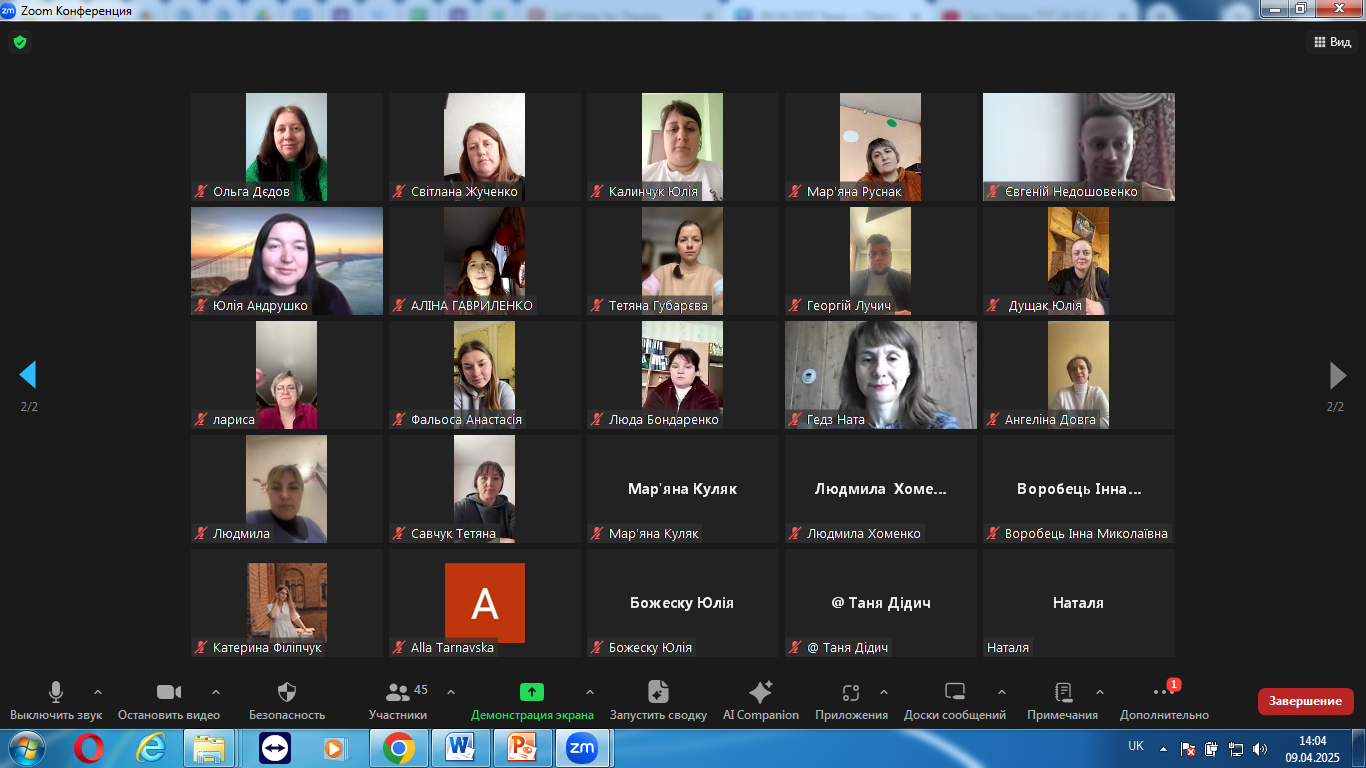Click the red Завершение button

point(1305,701)
